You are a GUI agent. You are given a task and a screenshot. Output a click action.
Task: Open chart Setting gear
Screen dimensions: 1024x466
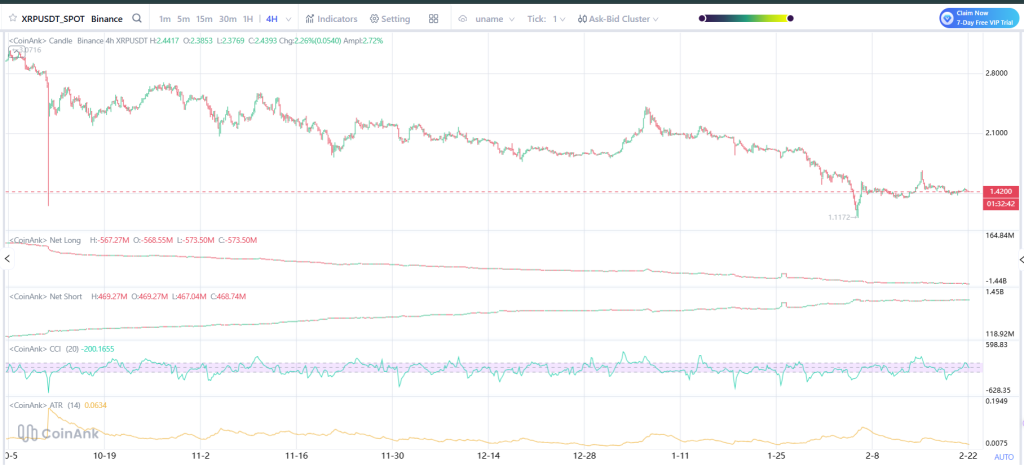[390, 18]
